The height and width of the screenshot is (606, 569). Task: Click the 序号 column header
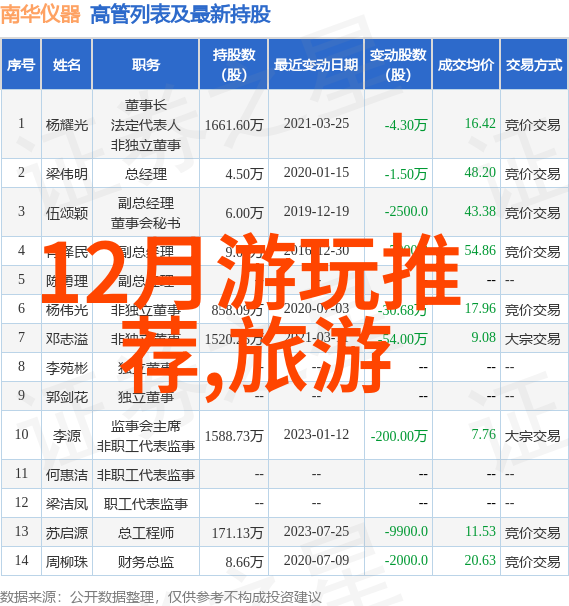(x=21, y=65)
